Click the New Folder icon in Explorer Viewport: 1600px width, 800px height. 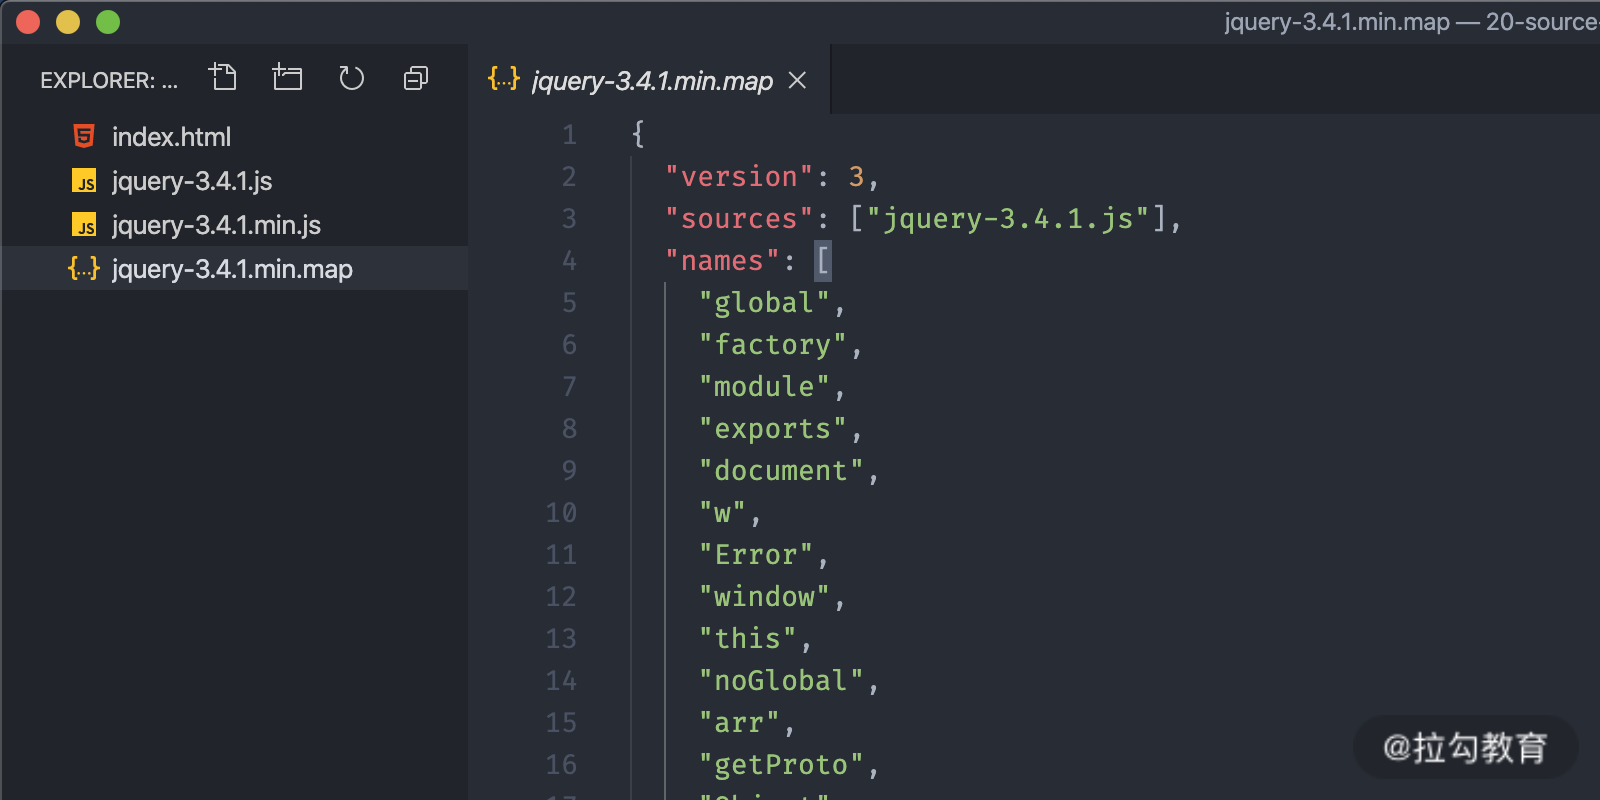point(287,77)
